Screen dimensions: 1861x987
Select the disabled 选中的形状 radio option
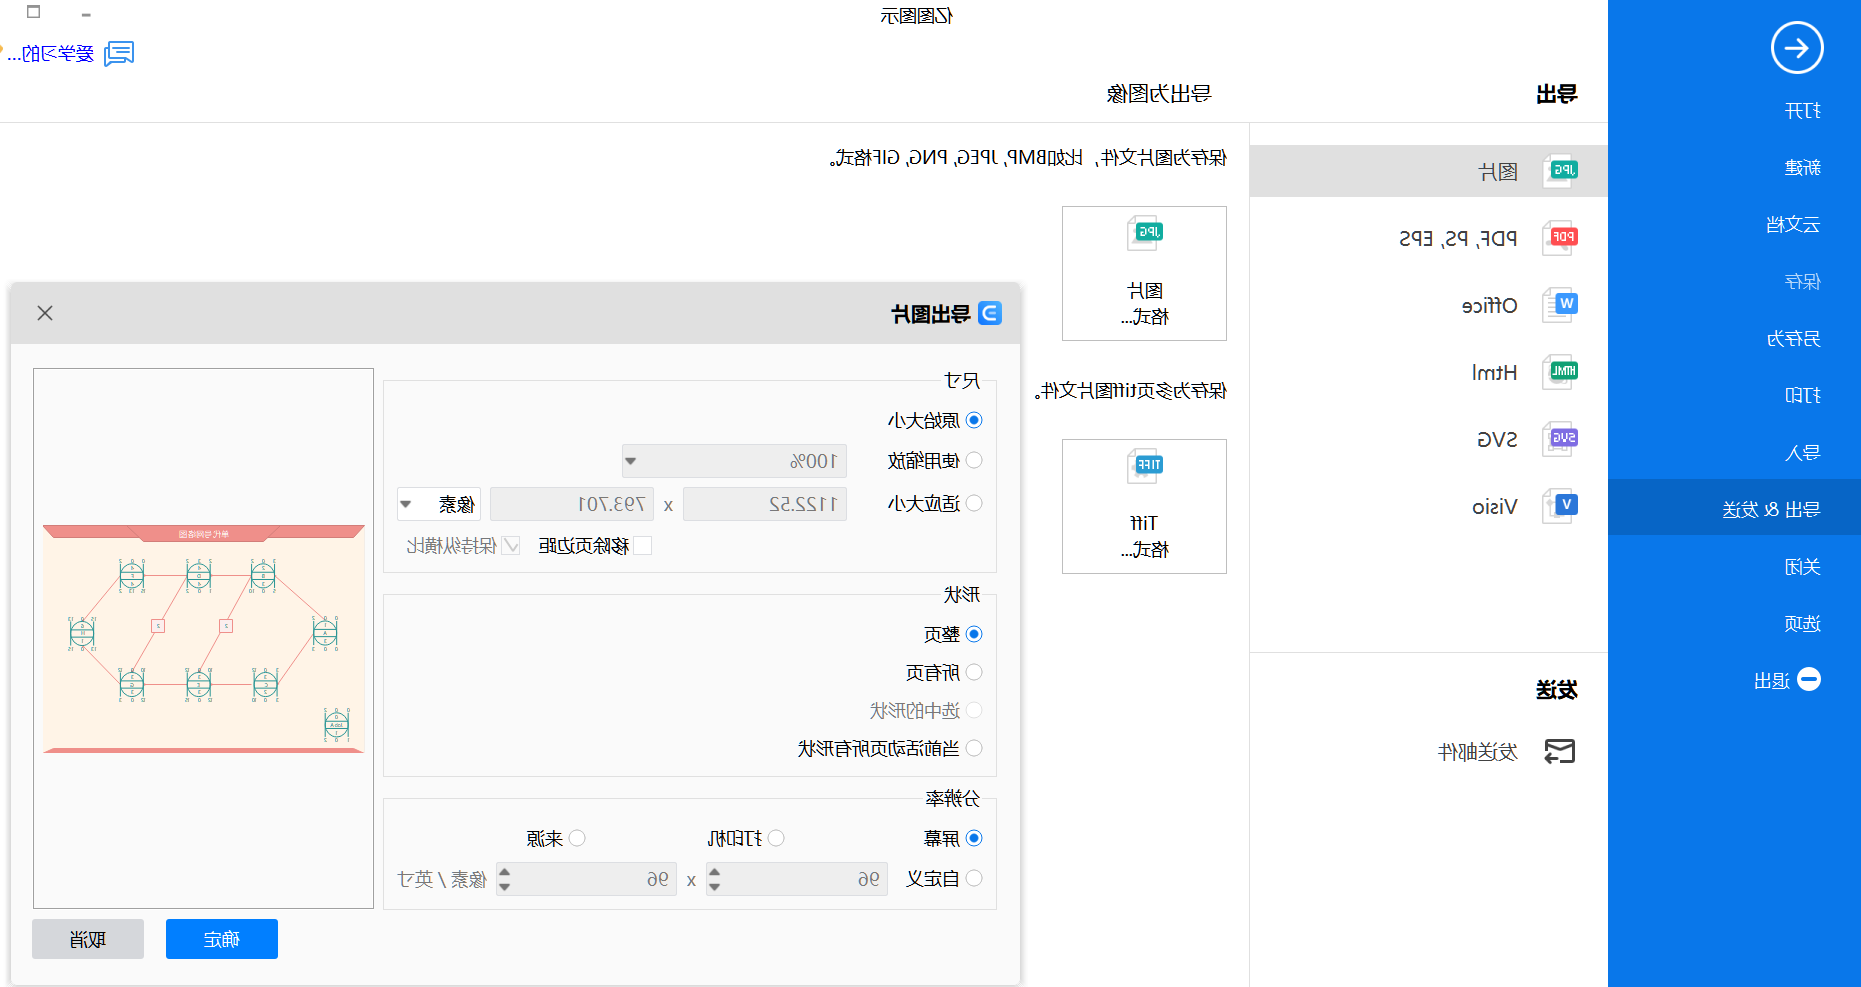[x=974, y=710]
